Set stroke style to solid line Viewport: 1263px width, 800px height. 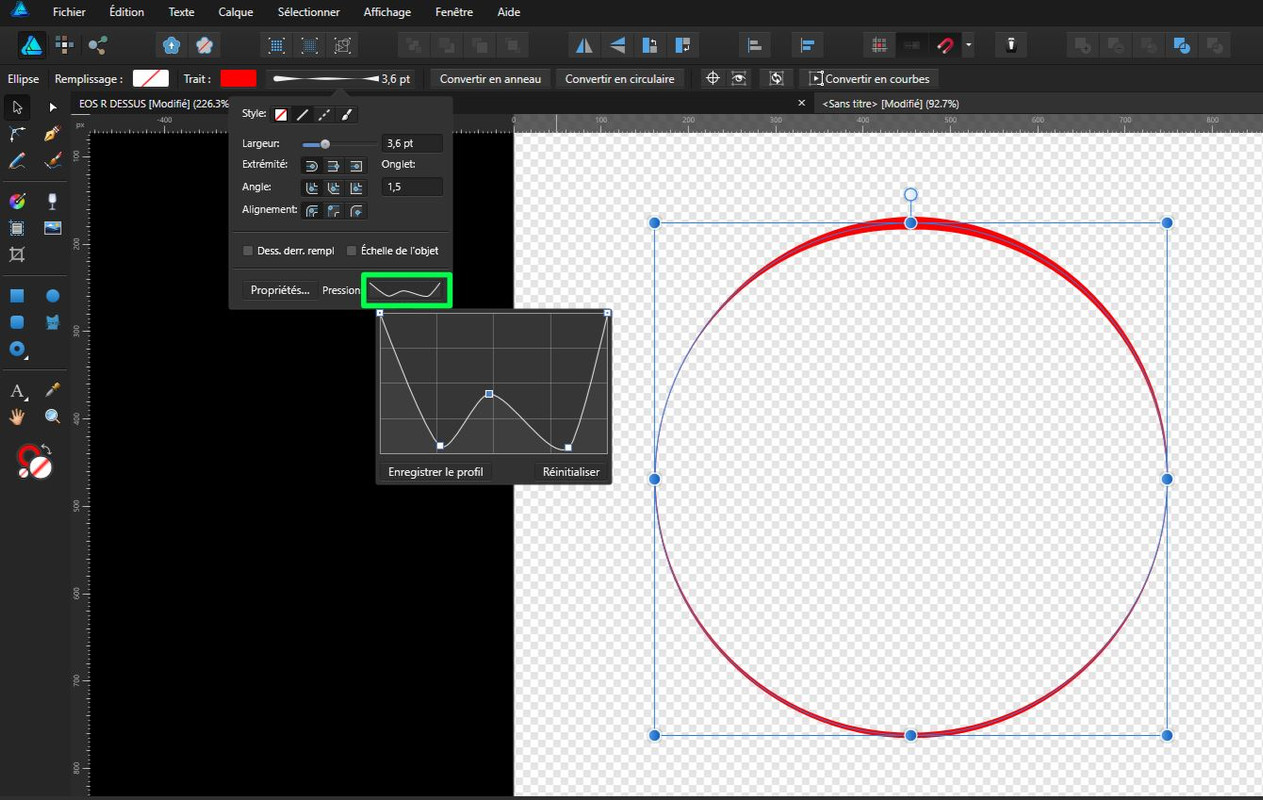click(303, 115)
